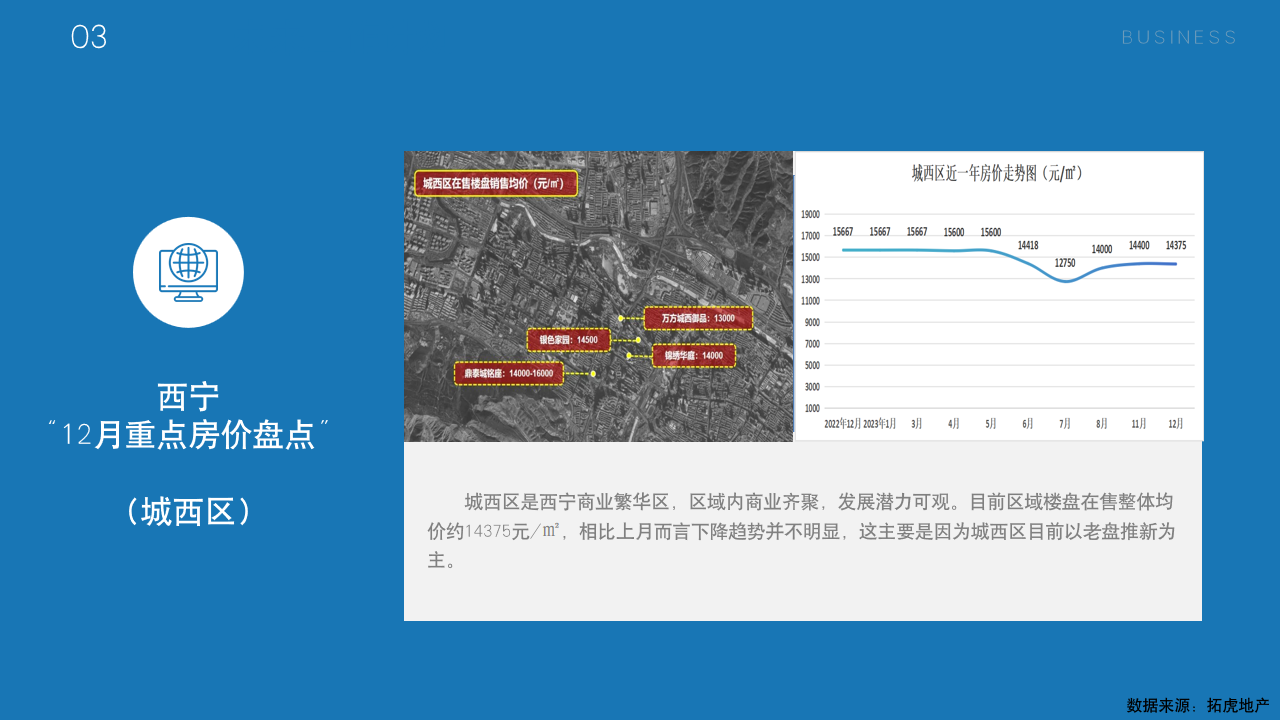The image size is (1280, 720).
Task: Select the 西宁 title text
Action: pyautogui.click(x=188, y=397)
